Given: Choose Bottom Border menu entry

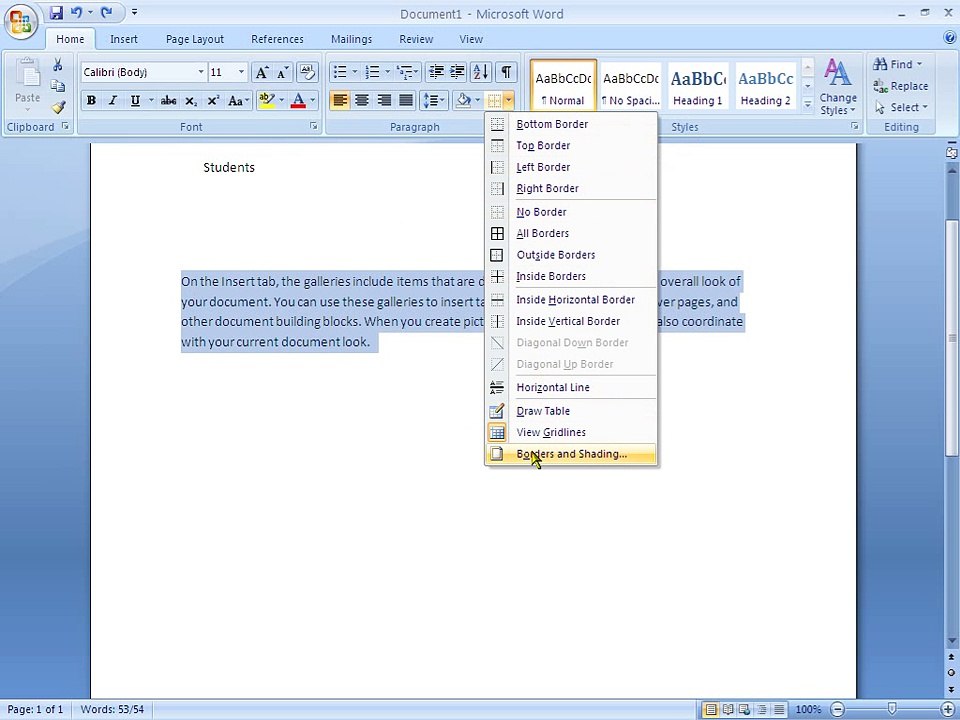Looking at the screenshot, I should tap(572, 124).
